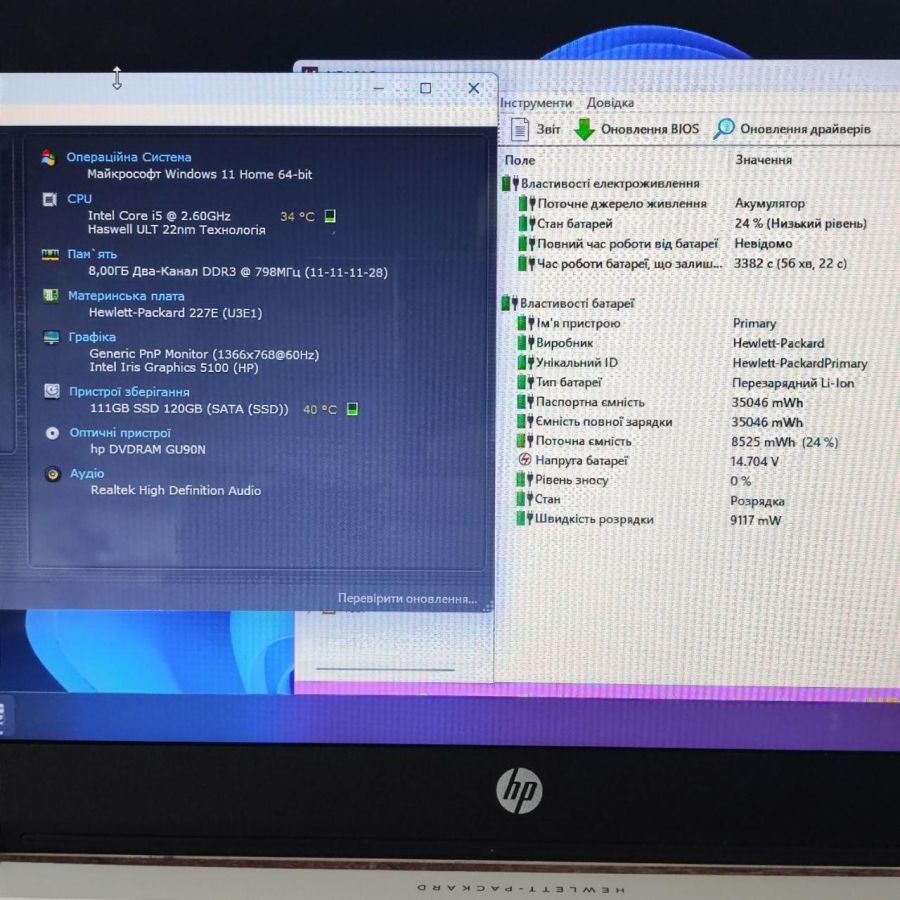
Task: Click the Operating System icon in Speccy
Action: click(x=48, y=157)
